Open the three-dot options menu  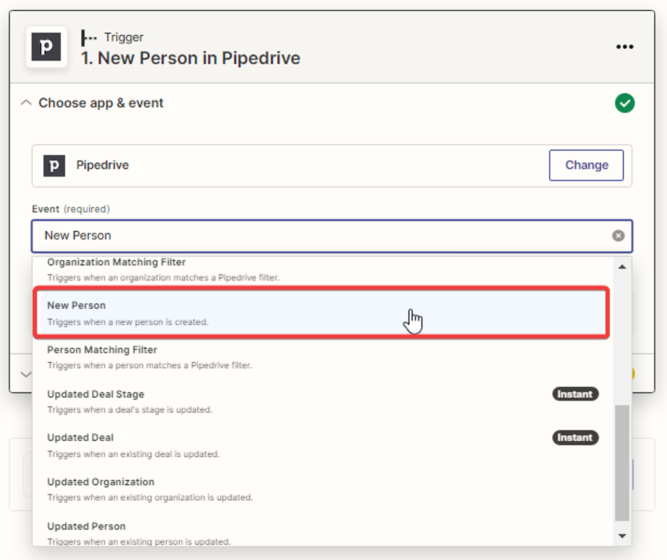pyautogui.click(x=625, y=47)
